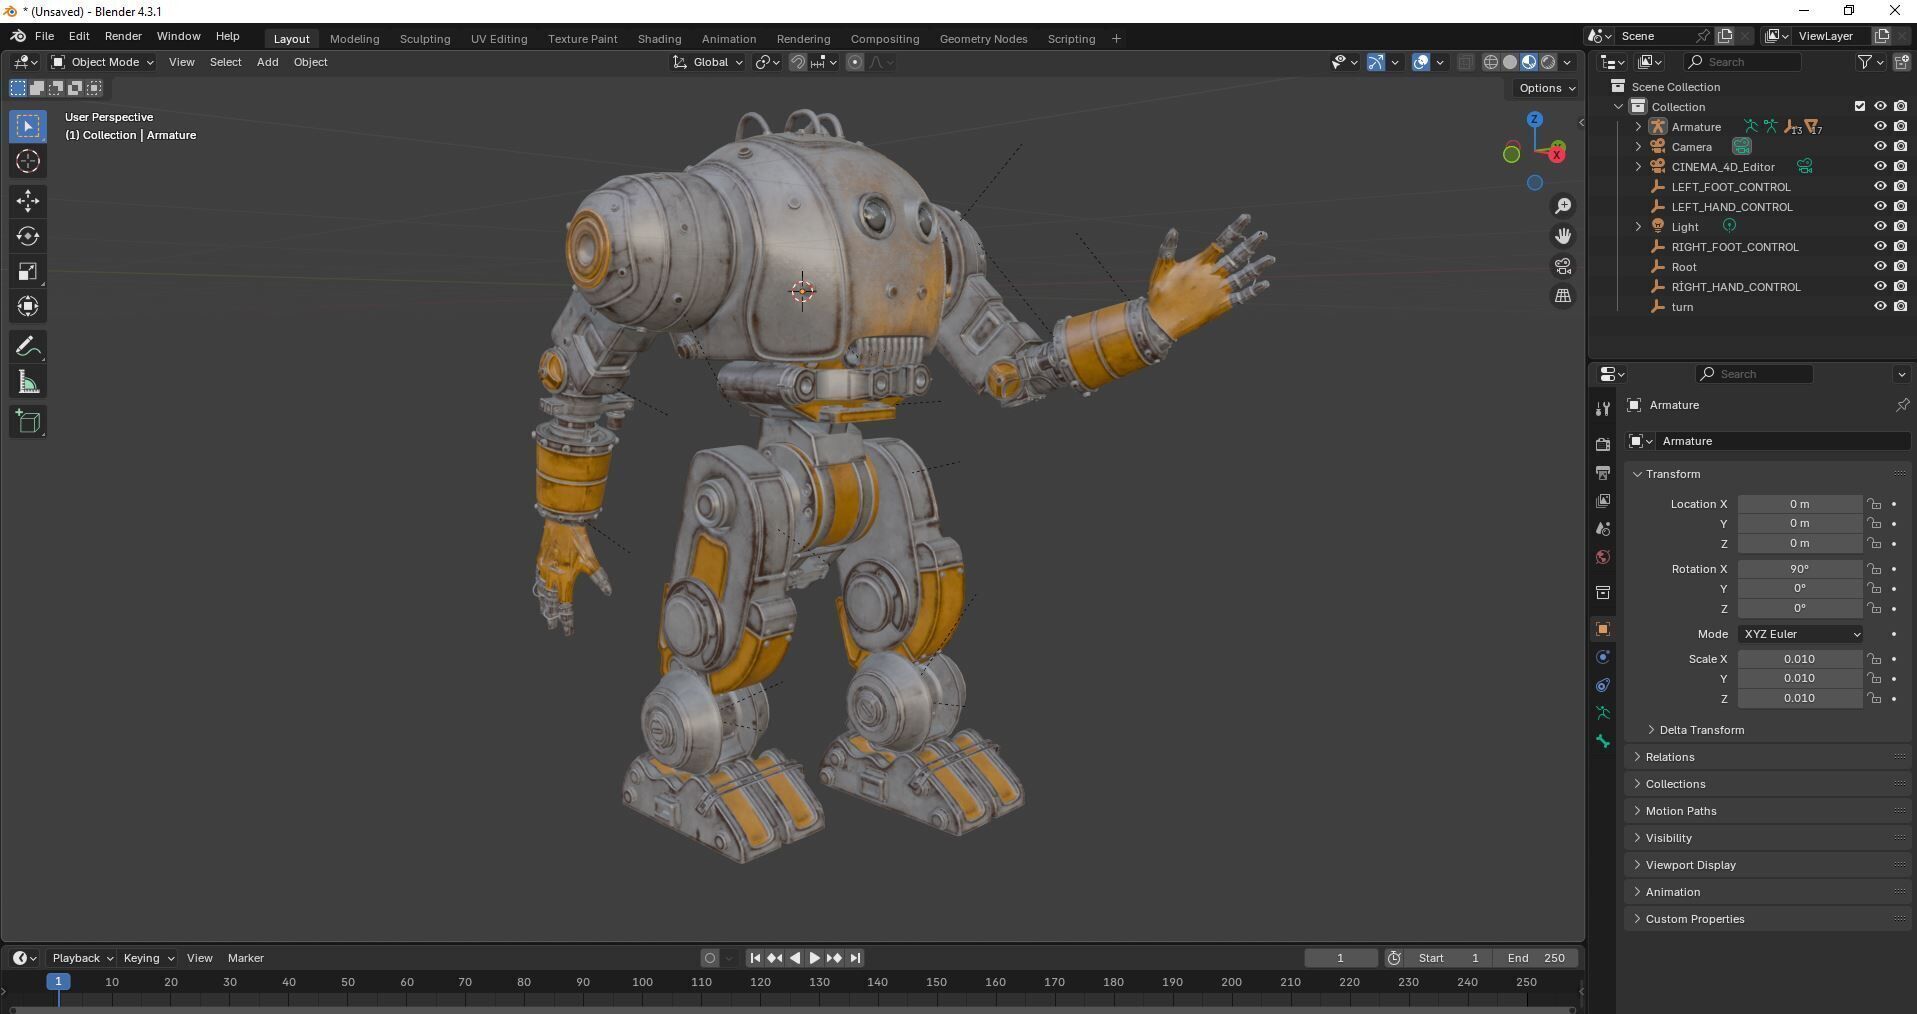This screenshot has height=1014, width=1917.
Task: Select the Annotate tool
Action: tap(28, 347)
